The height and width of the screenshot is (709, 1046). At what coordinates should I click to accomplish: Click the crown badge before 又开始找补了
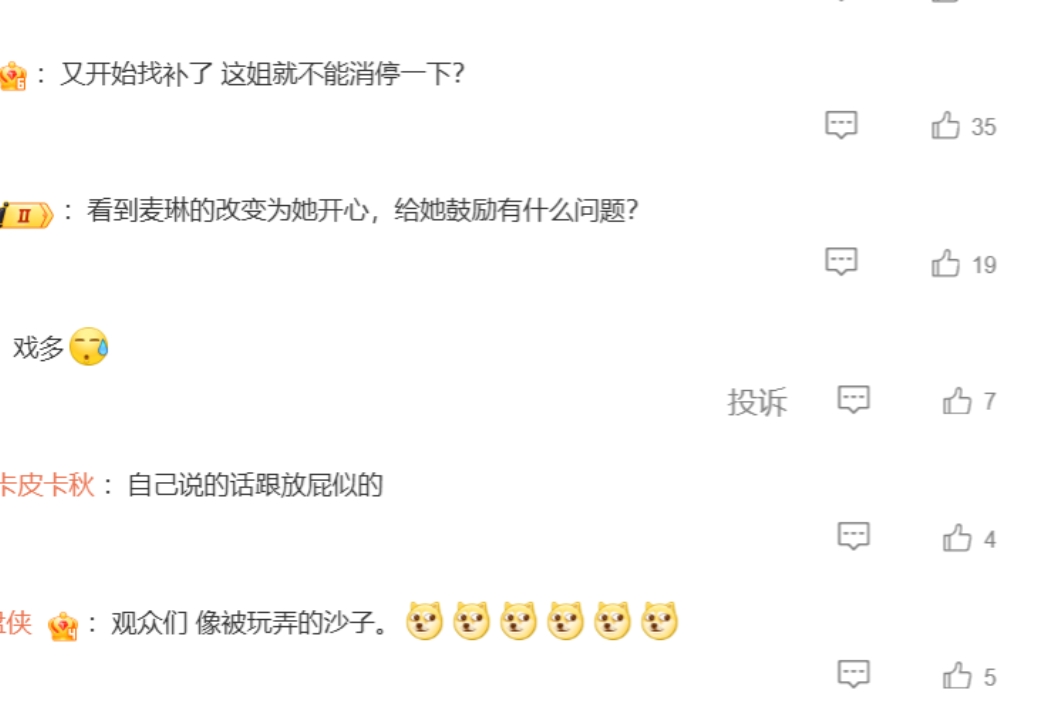tap(13, 76)
